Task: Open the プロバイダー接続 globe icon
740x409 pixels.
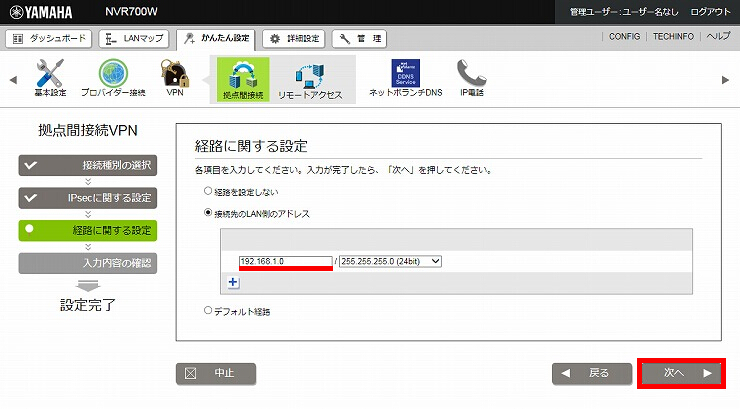Action: point(113,78)
